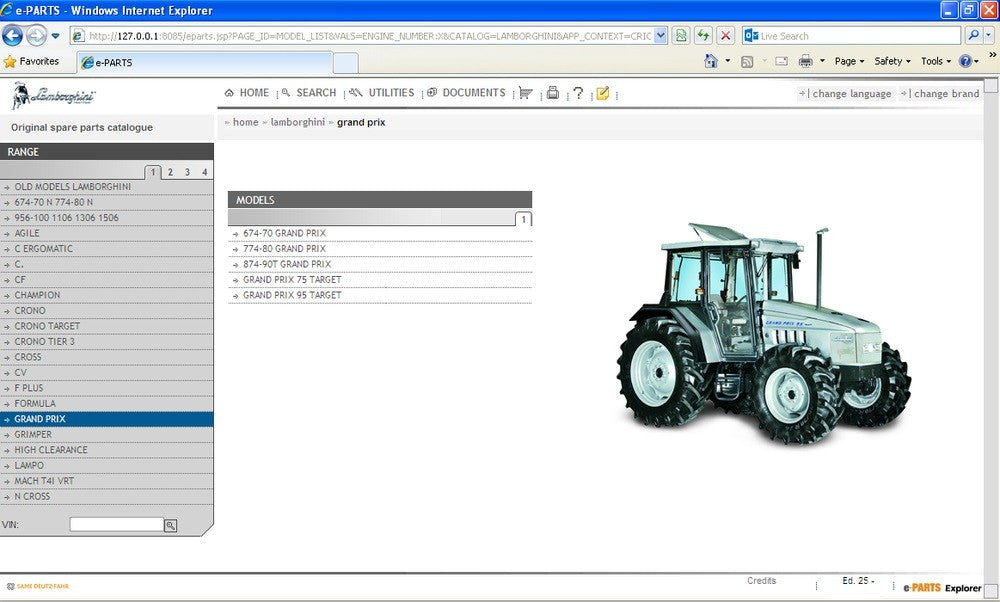
Task: Click the change language link
Action: pos(846,94)
